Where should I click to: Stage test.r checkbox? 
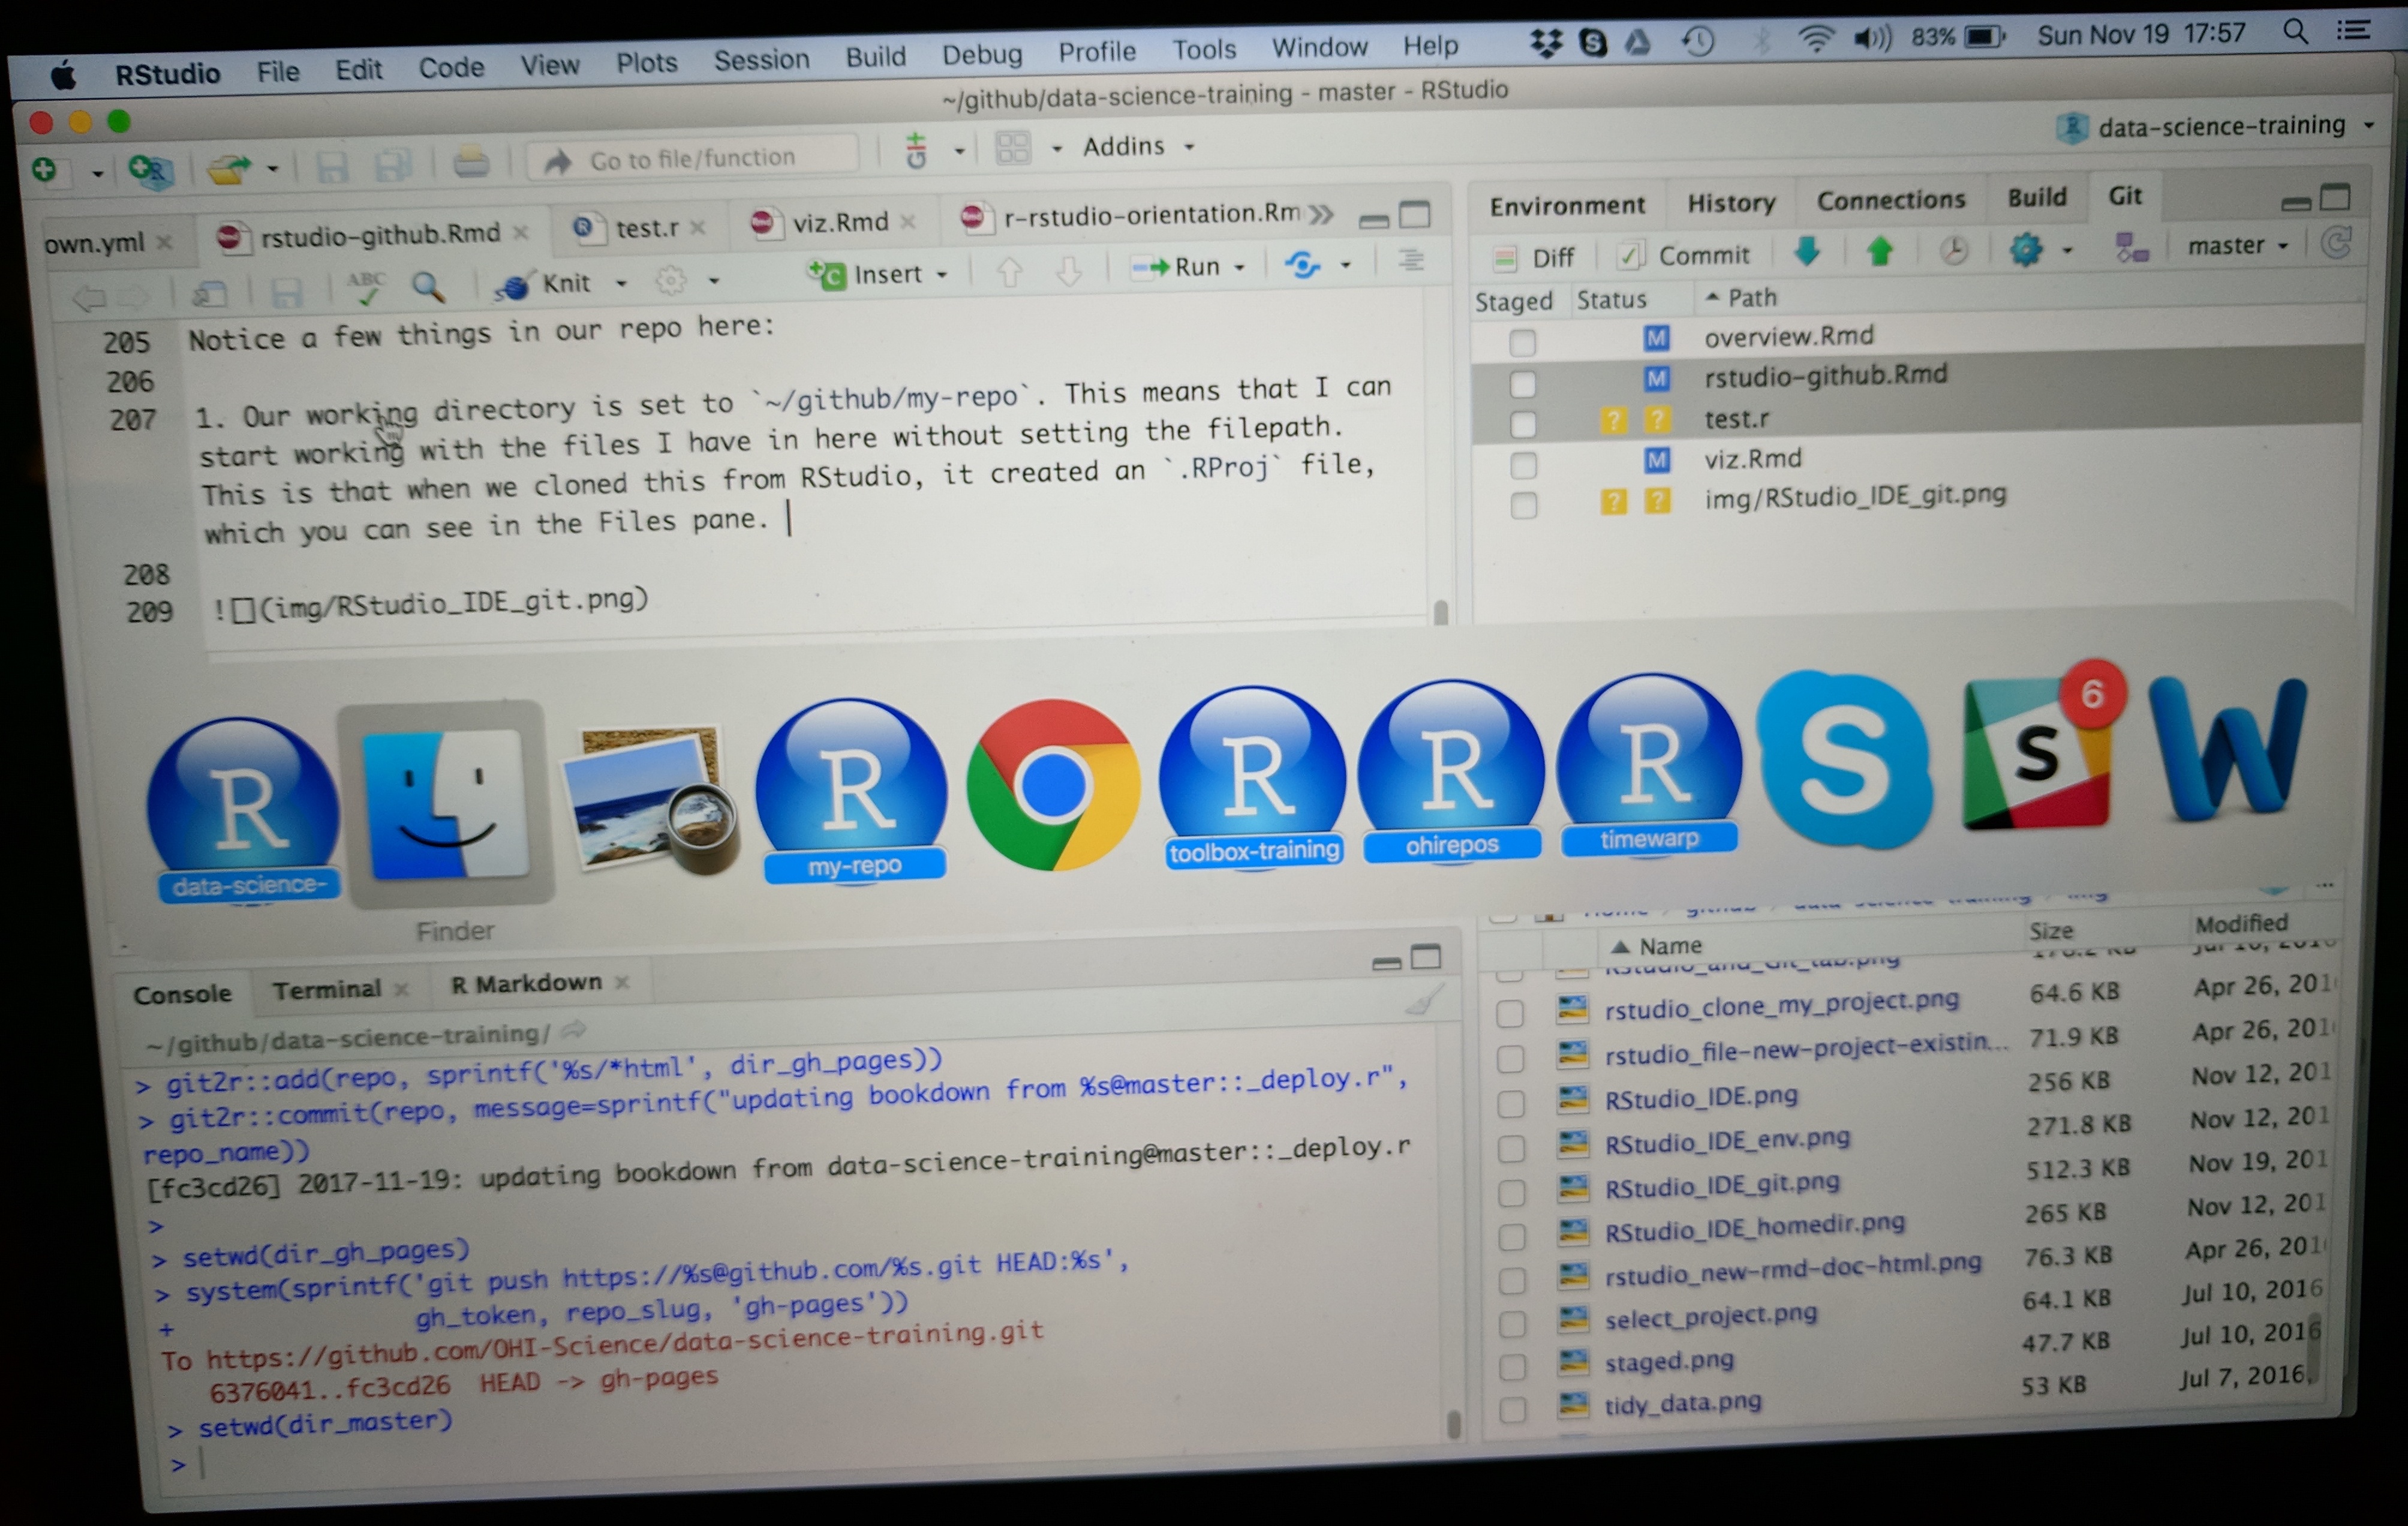[x=1522, y=424]
